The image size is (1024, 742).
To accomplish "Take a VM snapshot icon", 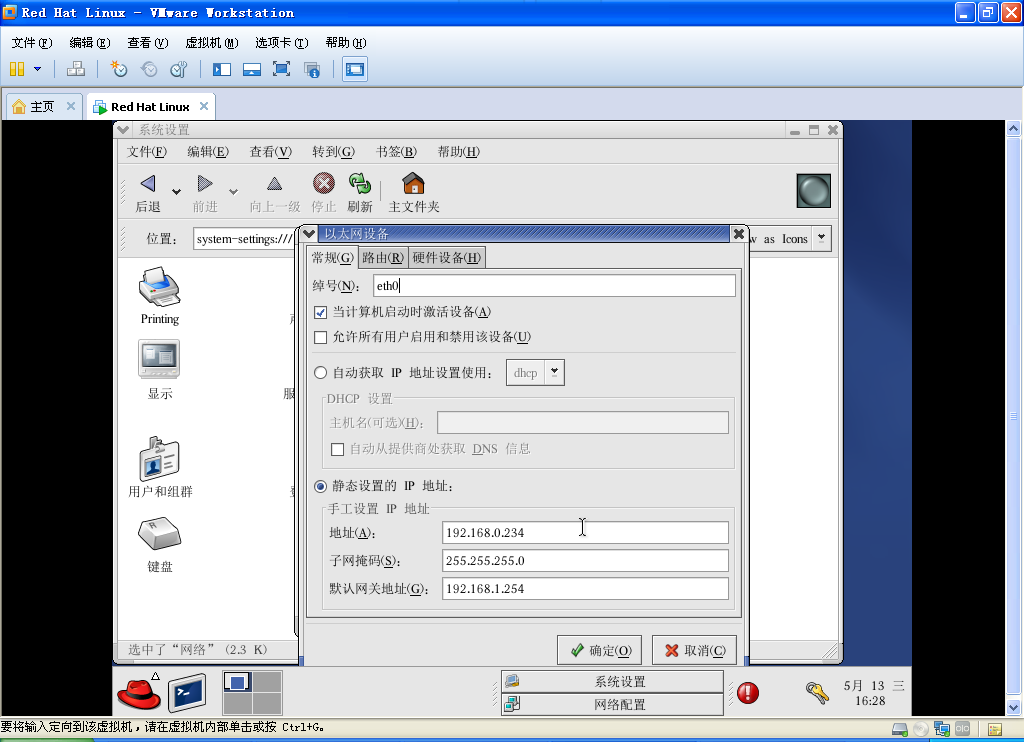I will 118,69.
